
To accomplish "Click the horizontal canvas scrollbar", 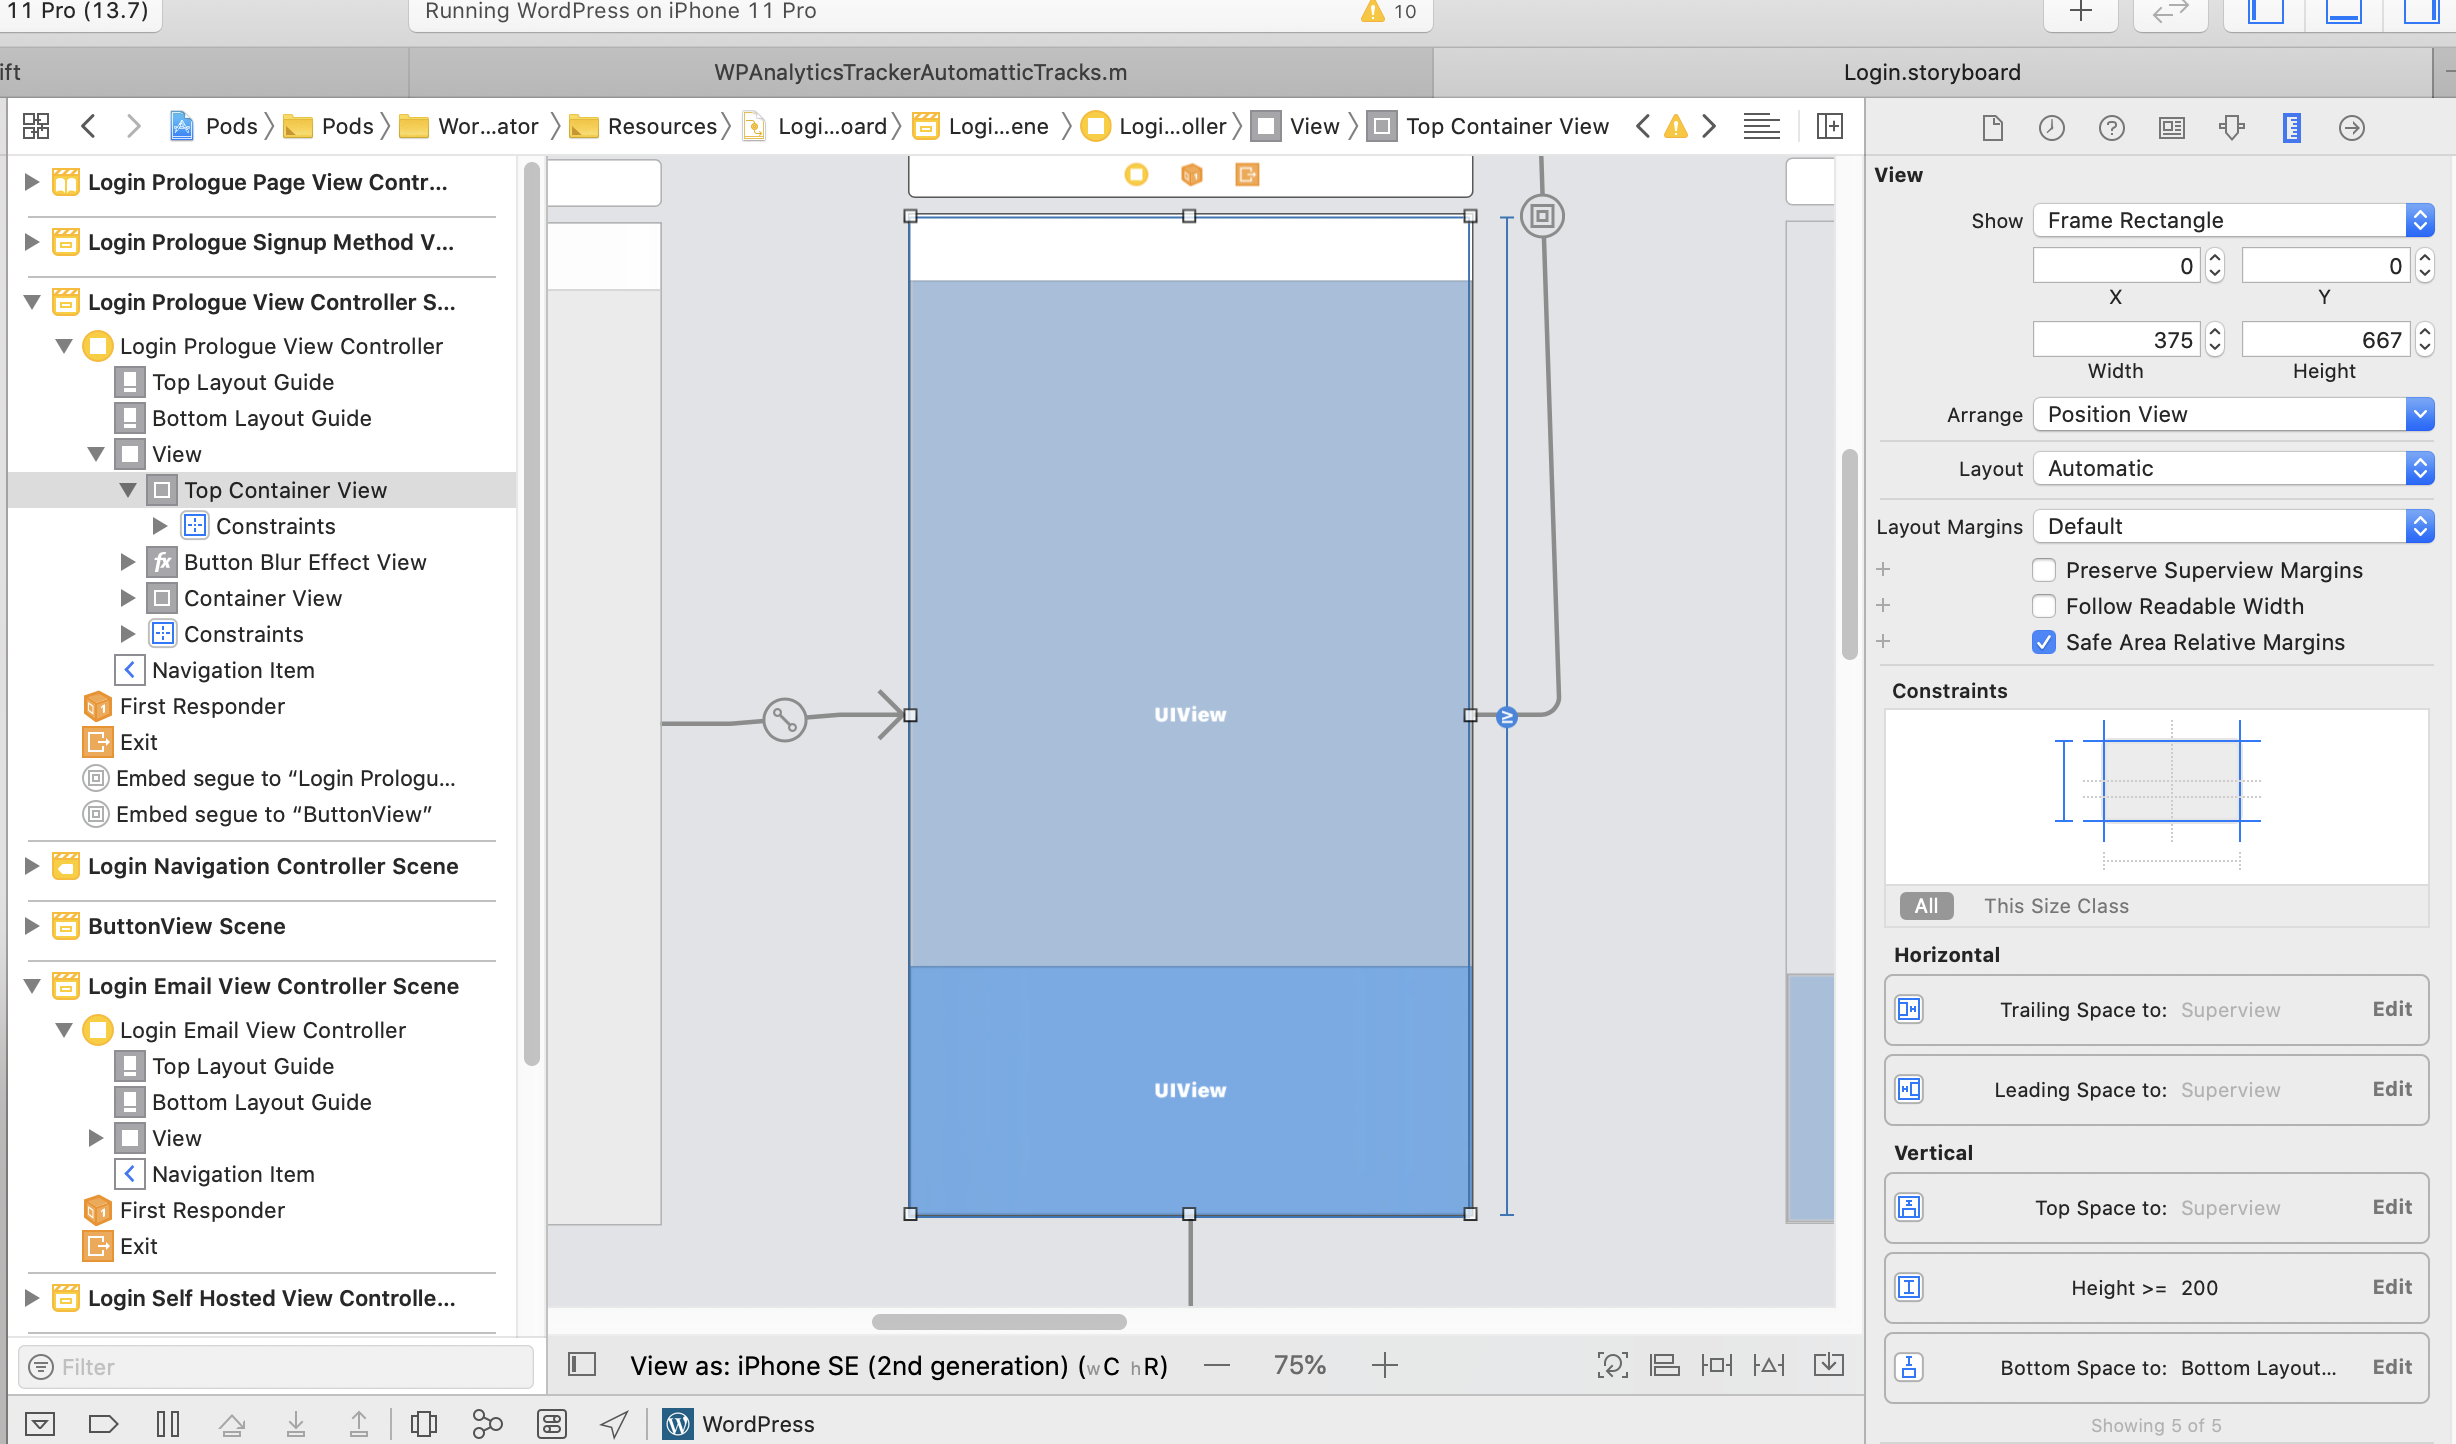I will pyautogui.click(x=998, y=1322).
